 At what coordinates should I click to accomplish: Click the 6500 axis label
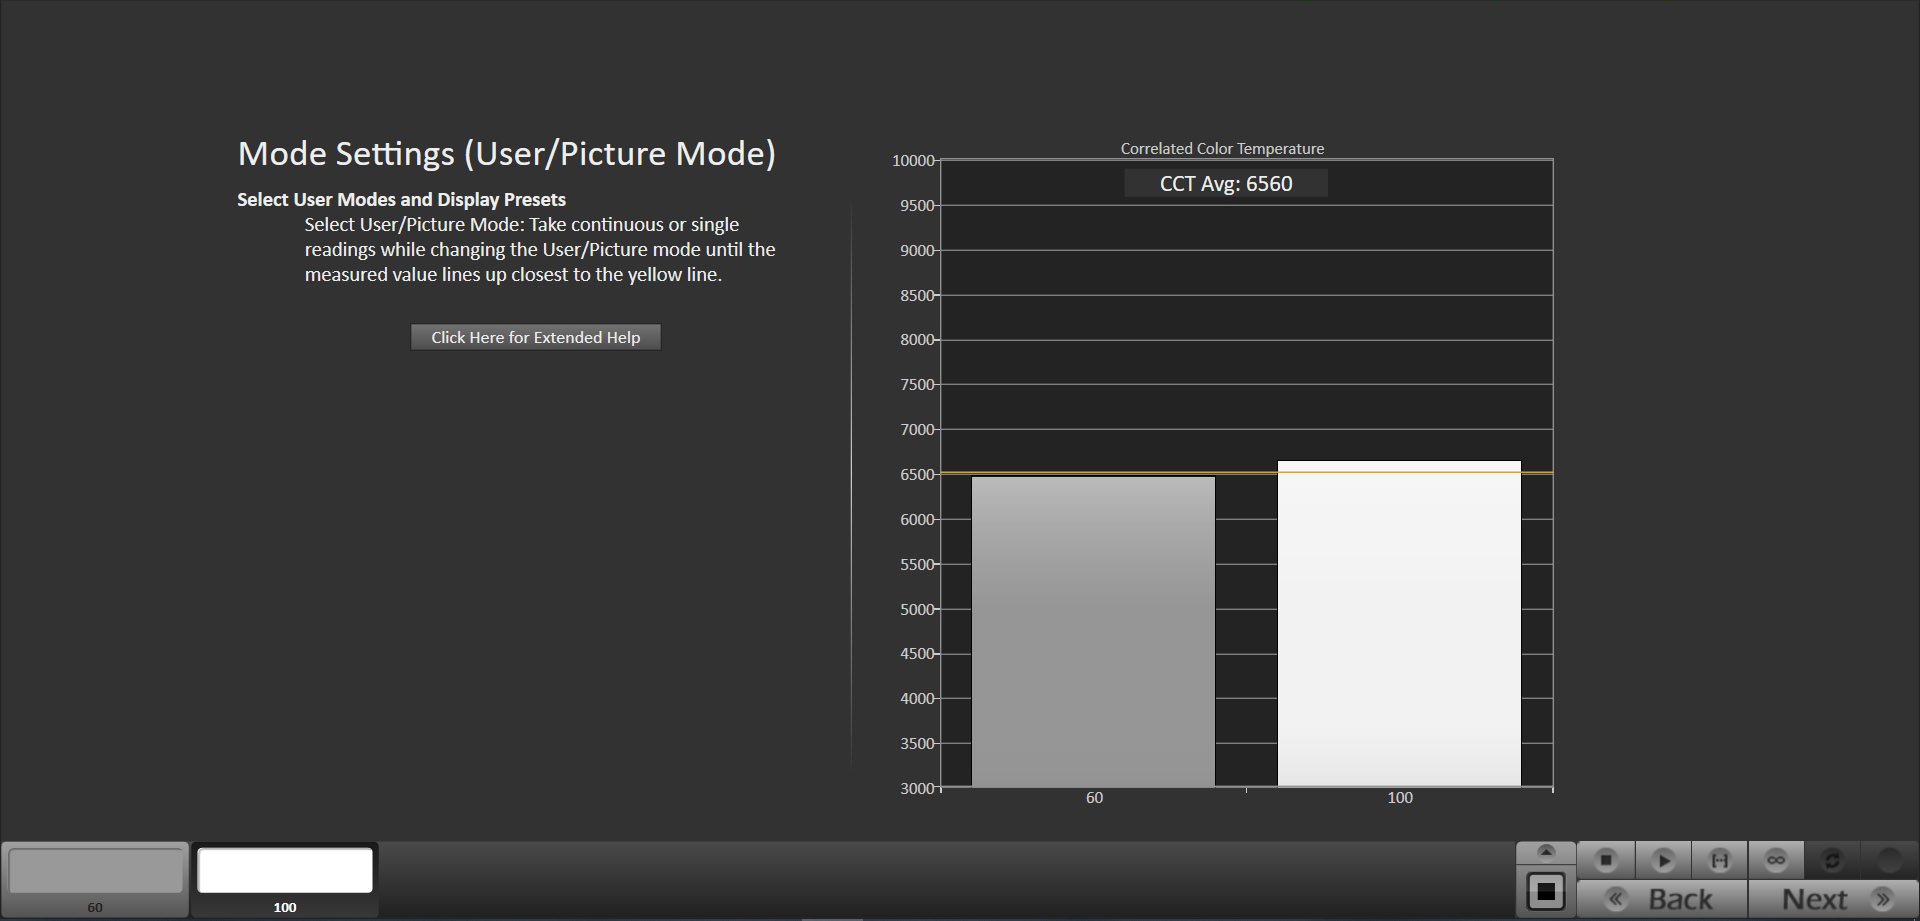click(x=916, y=475)
